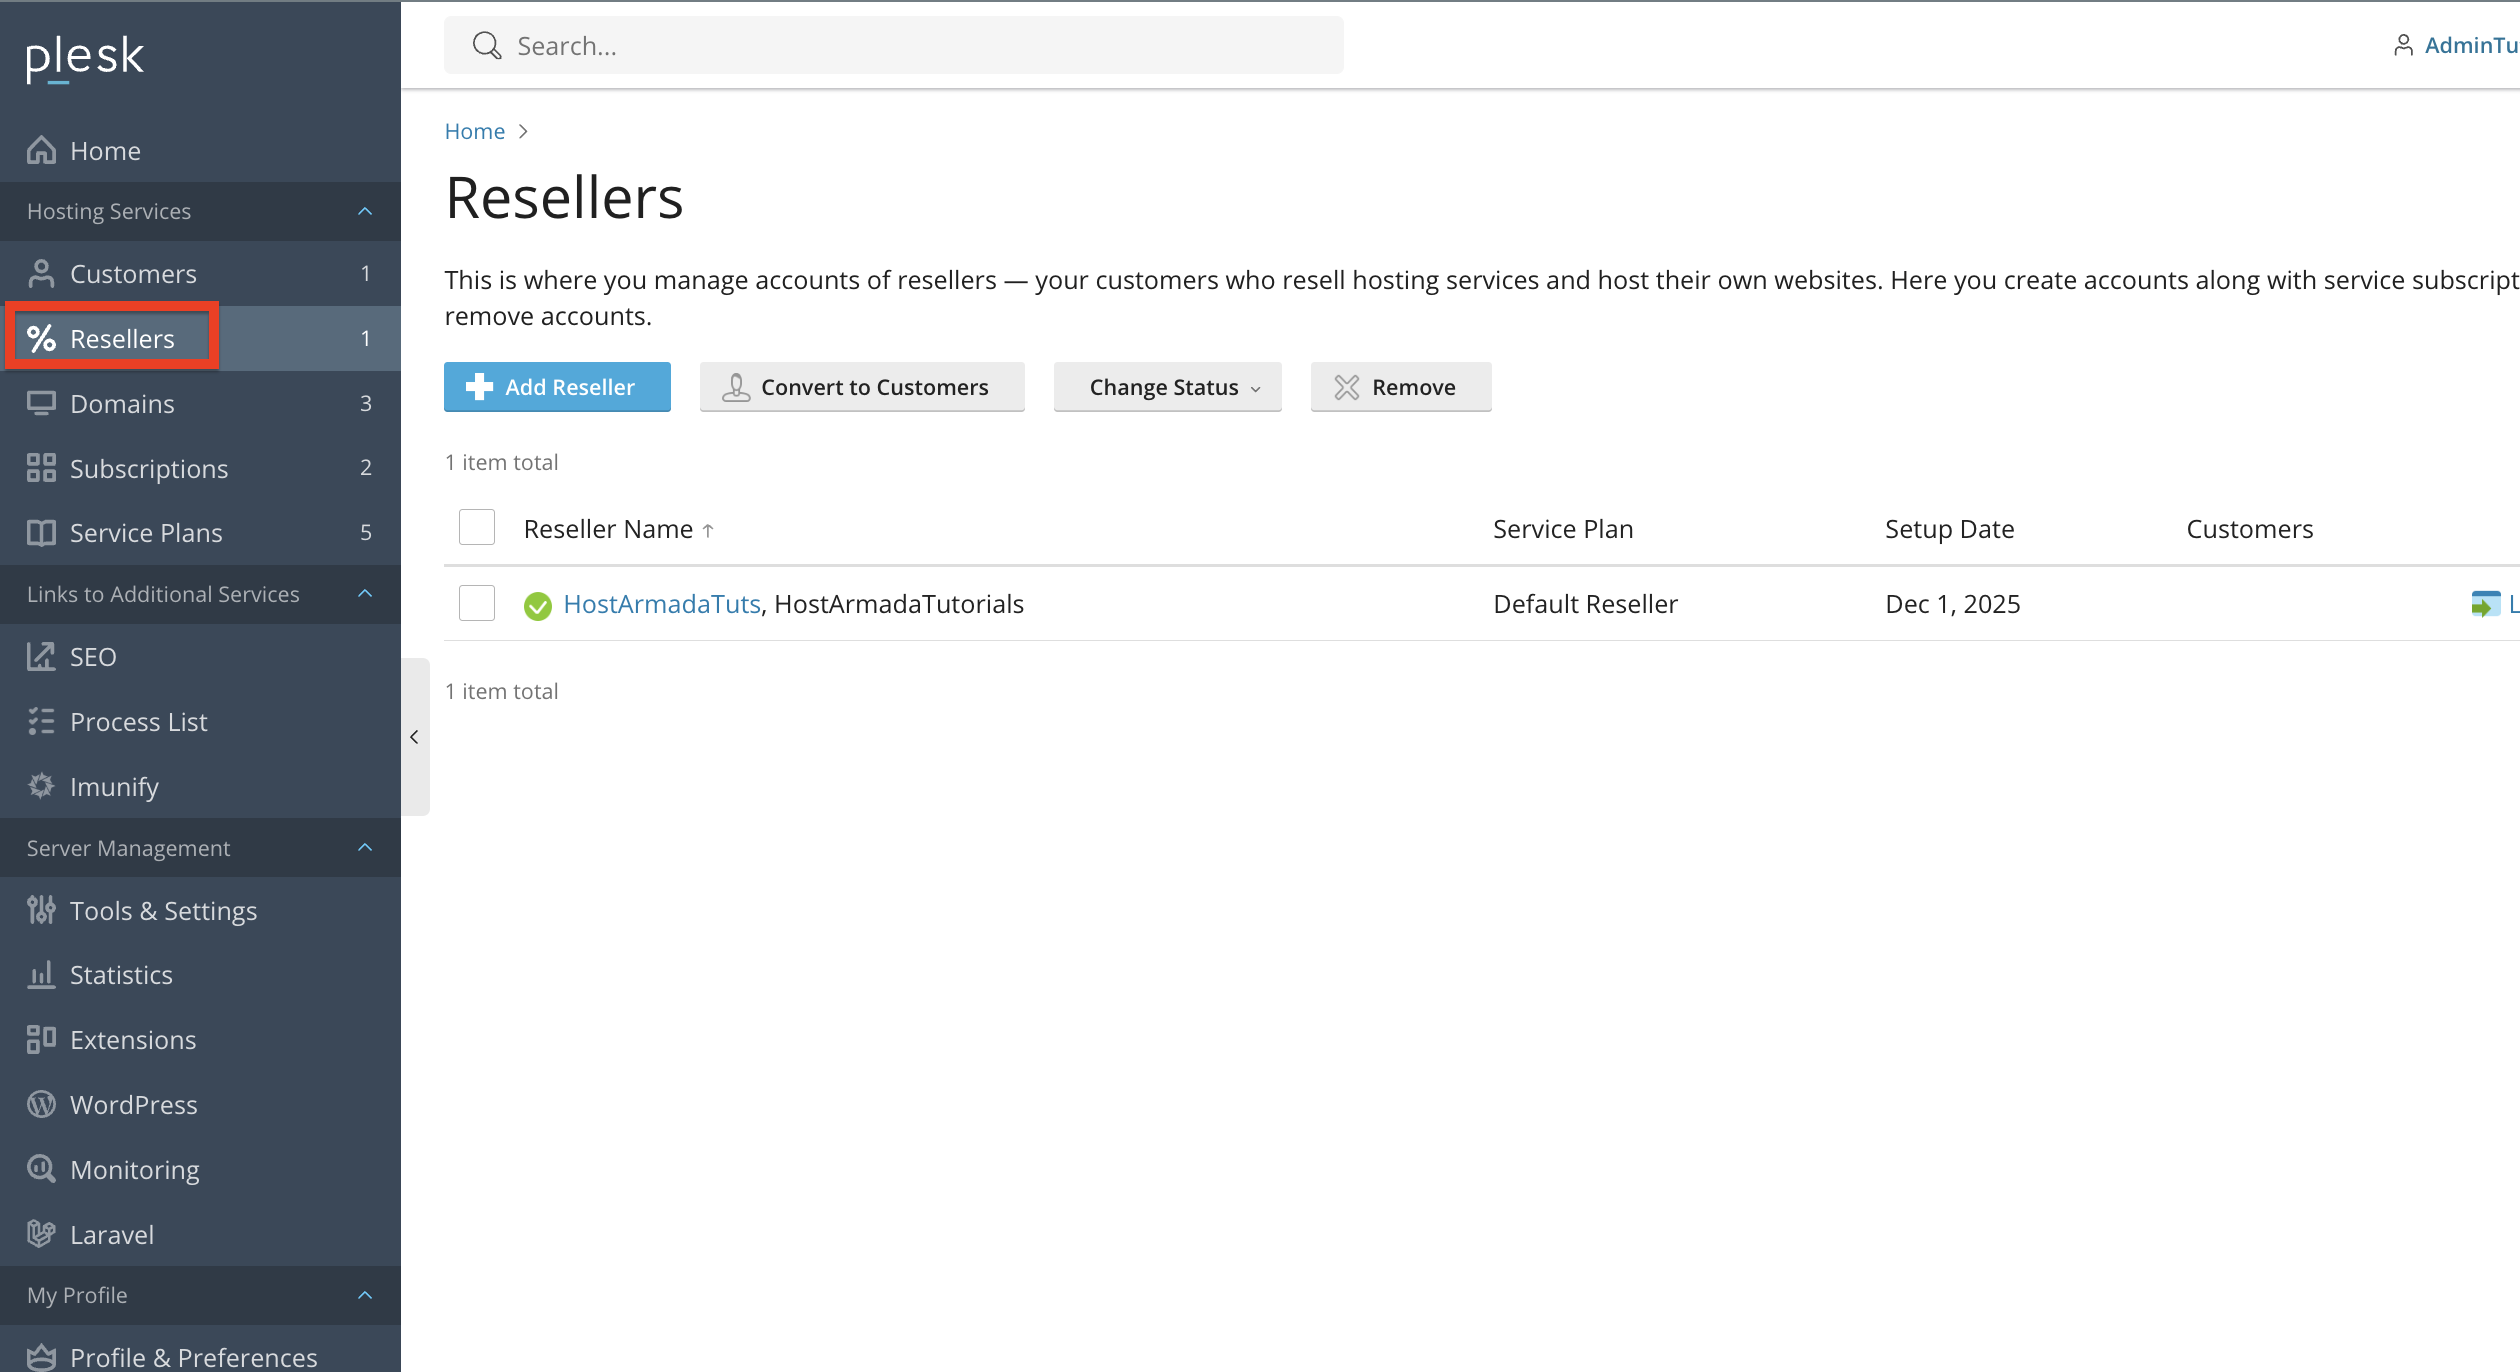Collapse the Server Management section
Viewport: 2520px width, 1372px height.
pyautogui.click(x=365, y=848)
